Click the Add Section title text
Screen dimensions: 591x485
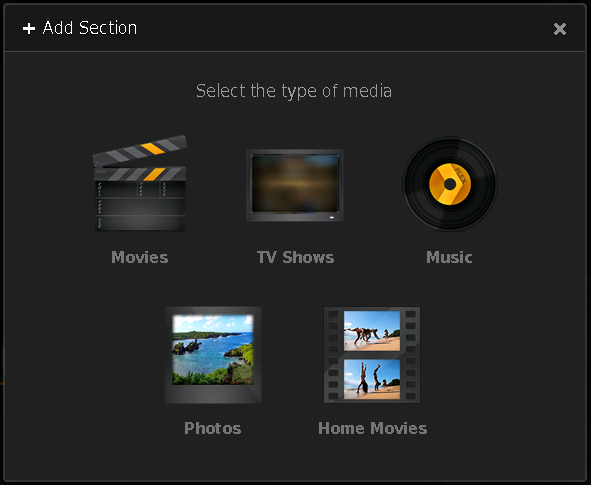click(x=90, y=28)
